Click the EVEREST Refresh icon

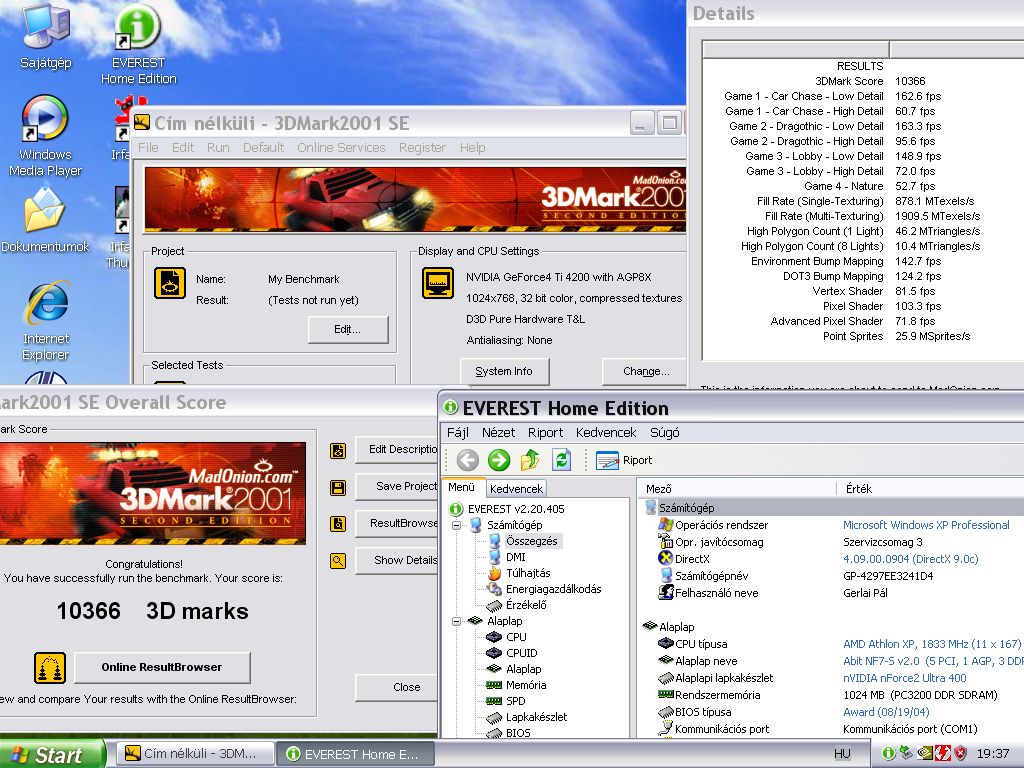(561, 460)
